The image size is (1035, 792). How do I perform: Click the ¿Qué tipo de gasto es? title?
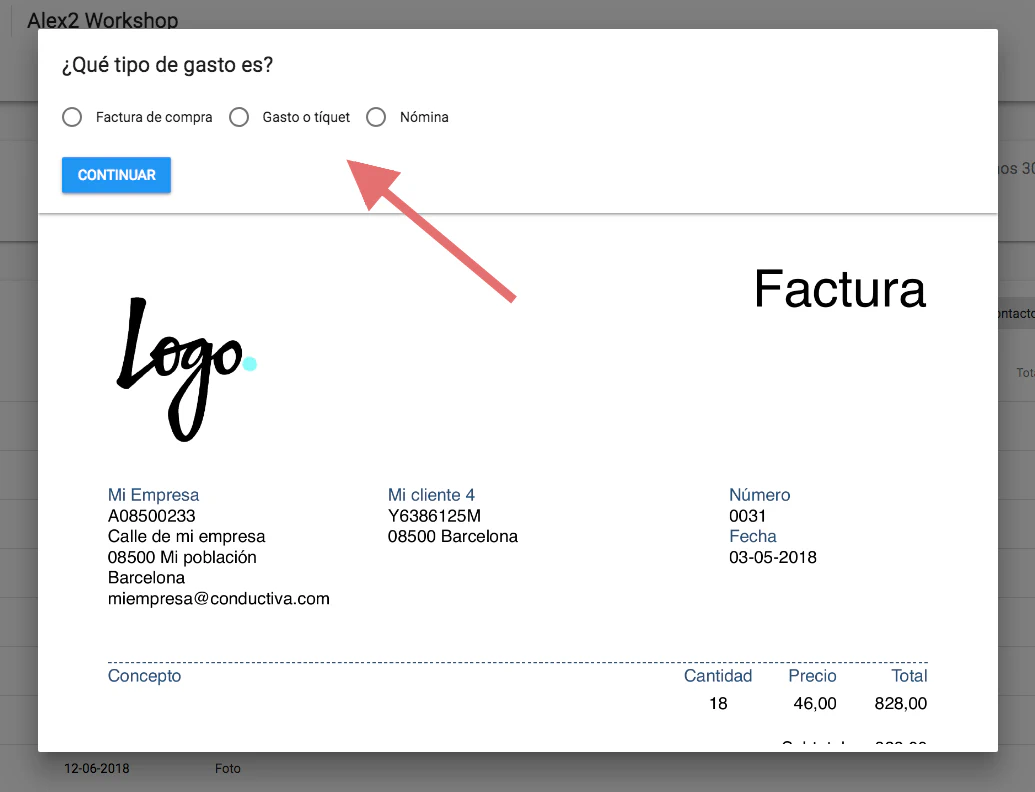167,66
